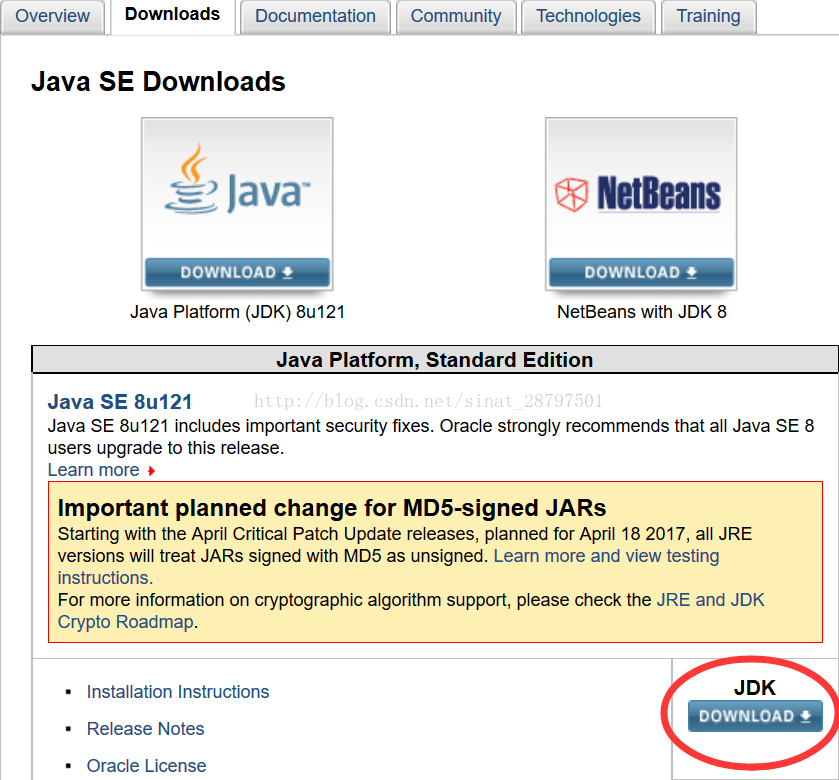
Task: Click the NetBeans with JDK 8 caption
Action: (x=642, y=312)
